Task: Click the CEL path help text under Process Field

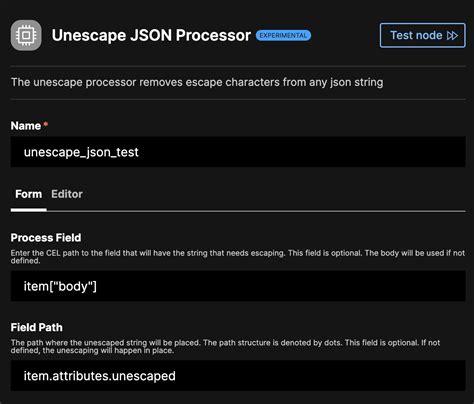Action: pyautogui.click(x=238, y=257)
